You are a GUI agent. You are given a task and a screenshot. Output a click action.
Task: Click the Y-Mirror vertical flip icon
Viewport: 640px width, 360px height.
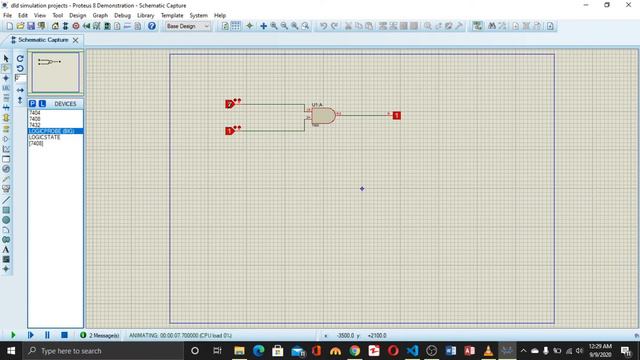click(20, 100)
